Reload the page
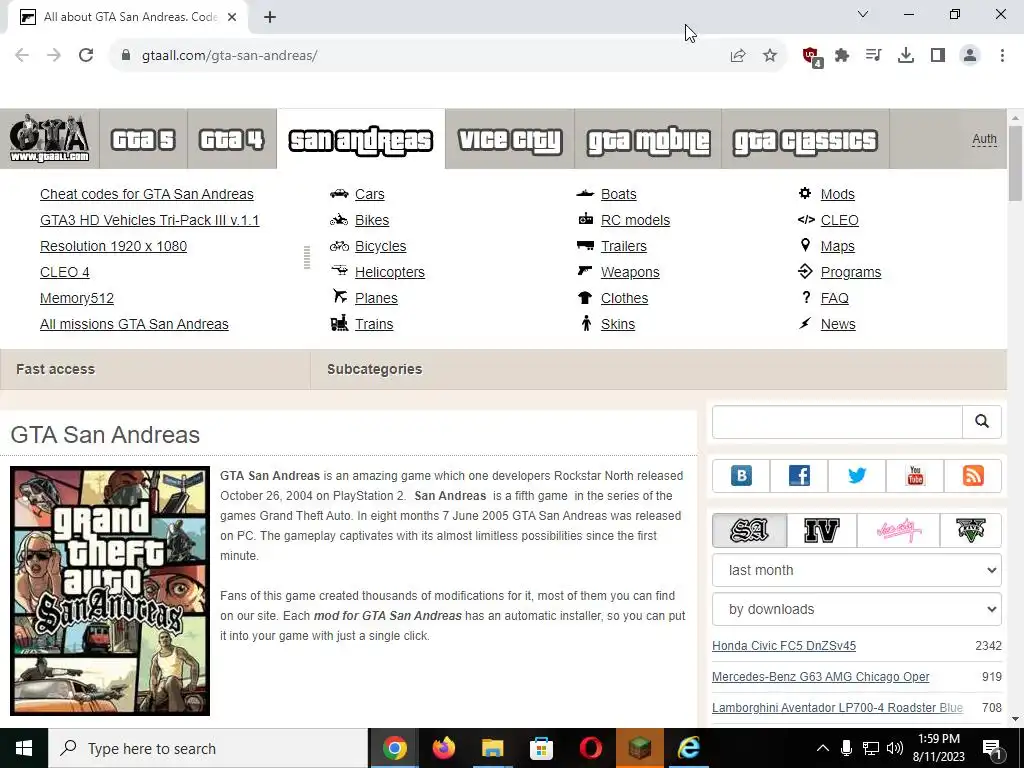 tap(86, 56)
